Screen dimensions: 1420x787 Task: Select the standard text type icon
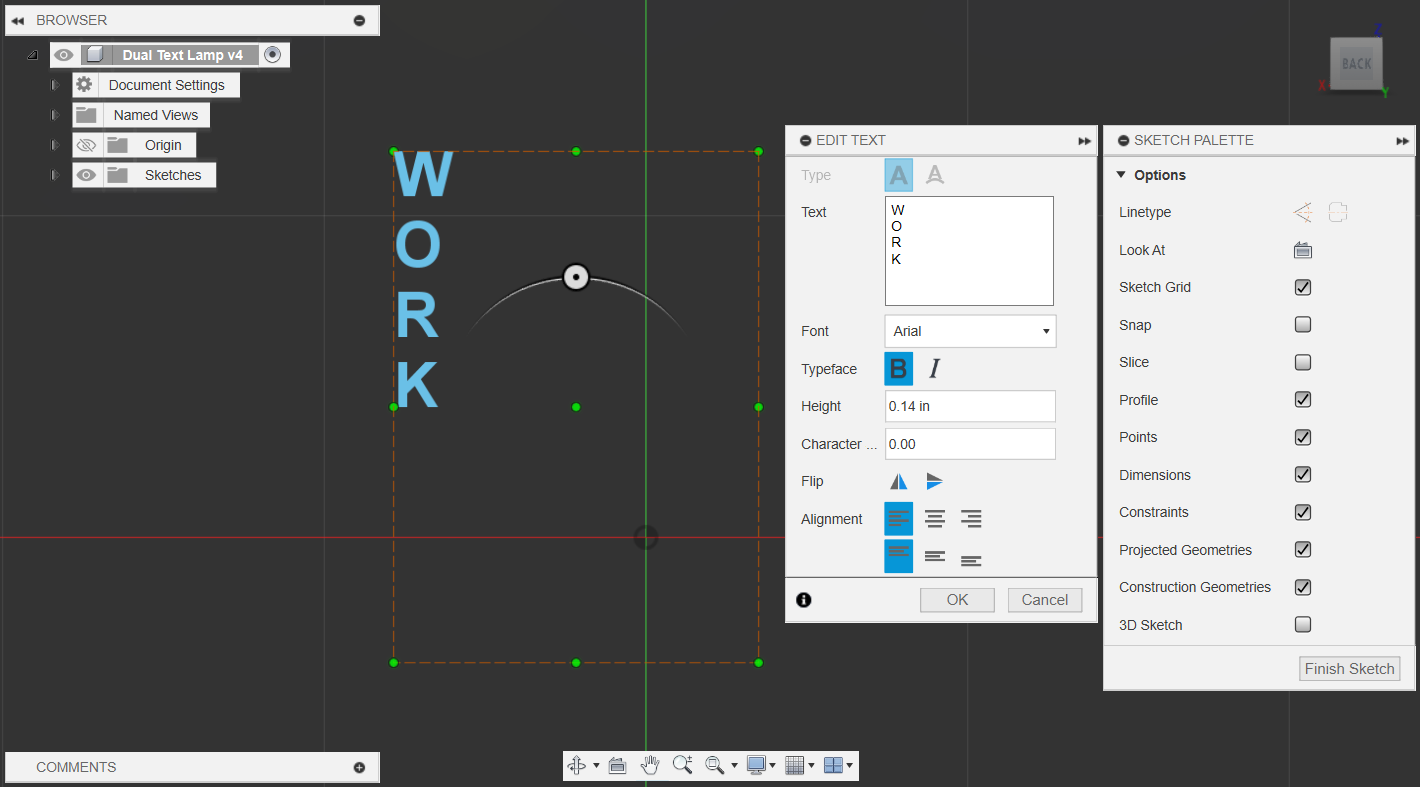899,176
